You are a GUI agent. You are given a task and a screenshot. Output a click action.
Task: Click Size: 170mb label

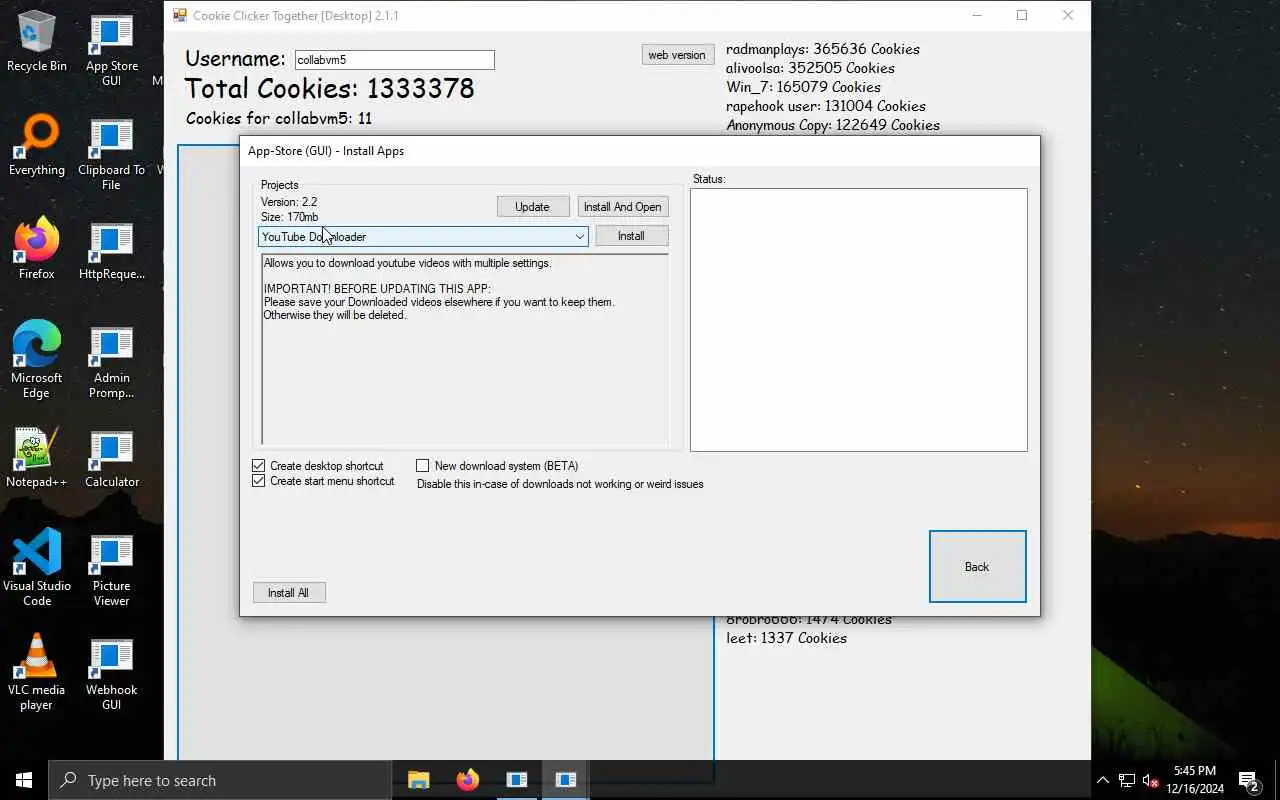click(x=289, y=217)
